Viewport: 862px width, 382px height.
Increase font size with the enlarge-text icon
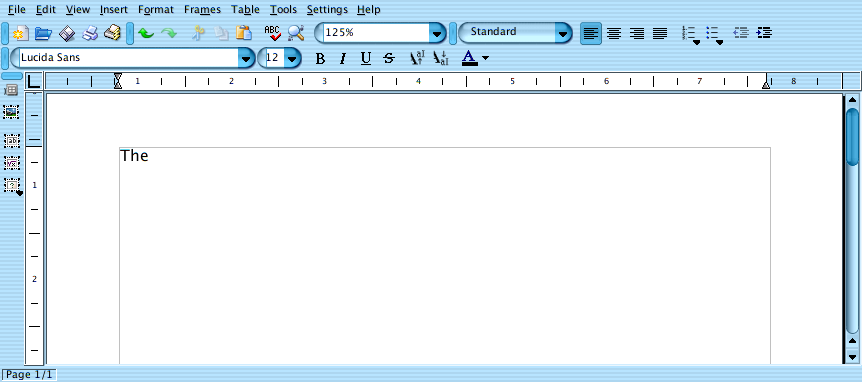[418, 58]
